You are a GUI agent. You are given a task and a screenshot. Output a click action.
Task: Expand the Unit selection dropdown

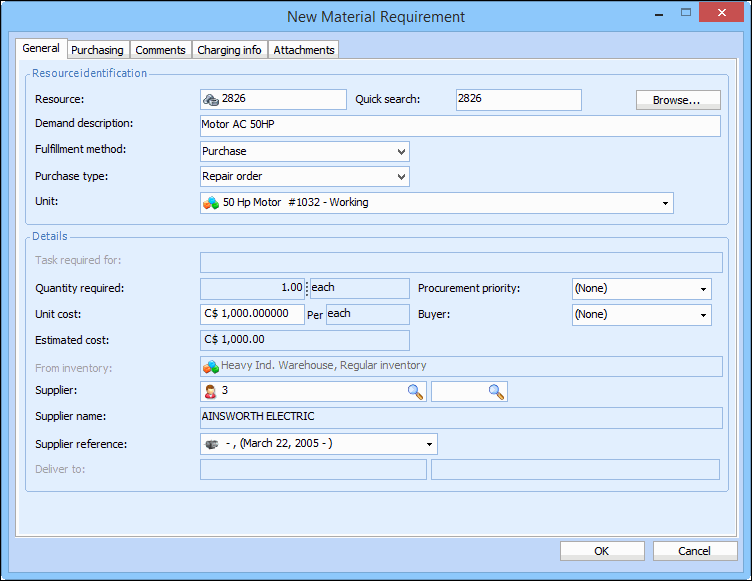pos(666,203)
